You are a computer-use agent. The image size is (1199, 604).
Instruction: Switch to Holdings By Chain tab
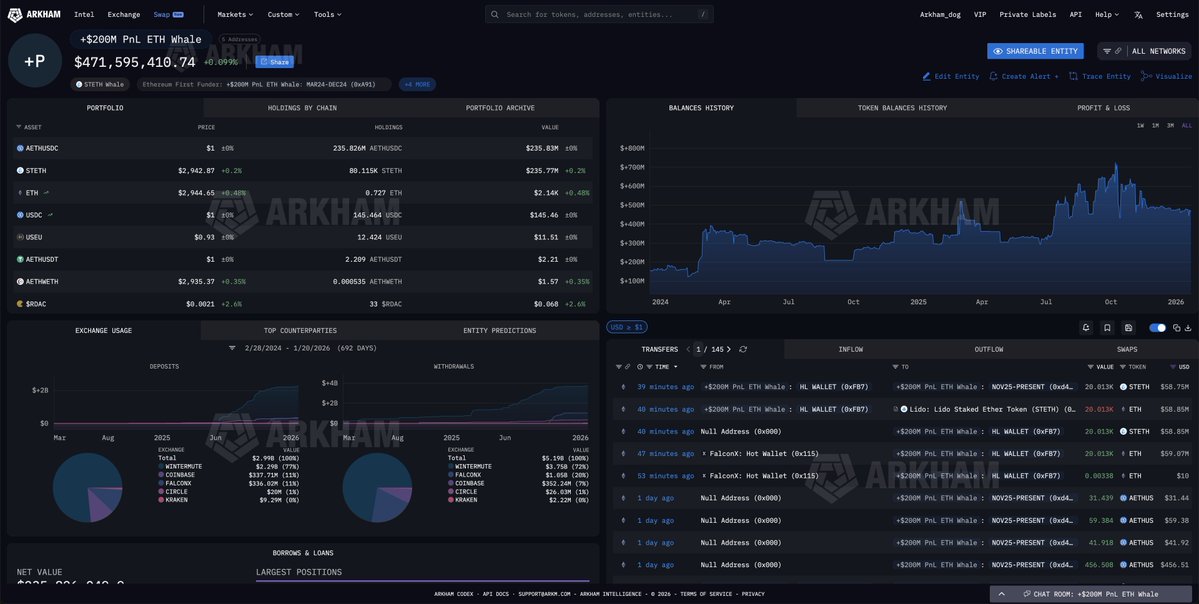click(302, 108)
